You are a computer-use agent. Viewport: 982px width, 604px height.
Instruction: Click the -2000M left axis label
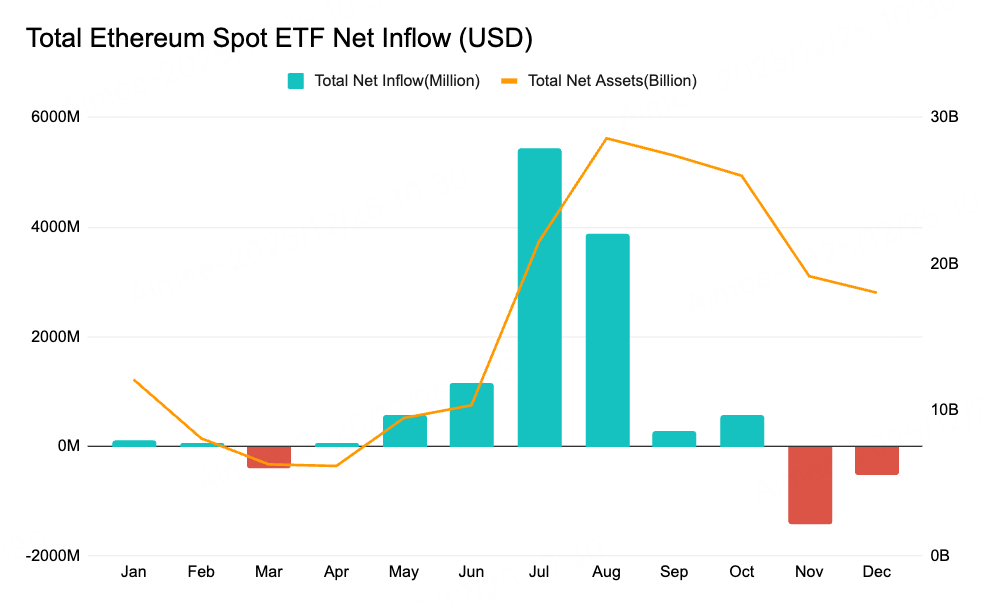53,556
